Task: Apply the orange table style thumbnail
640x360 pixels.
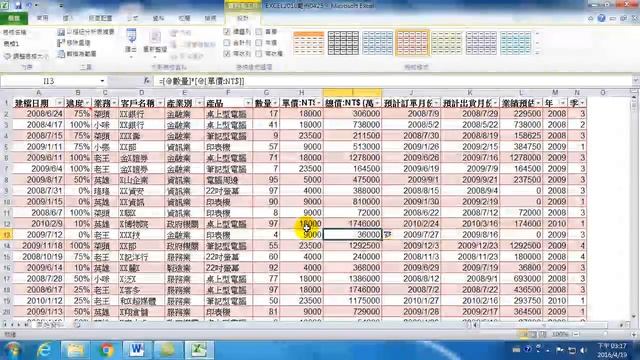Action: pos(309,42)
